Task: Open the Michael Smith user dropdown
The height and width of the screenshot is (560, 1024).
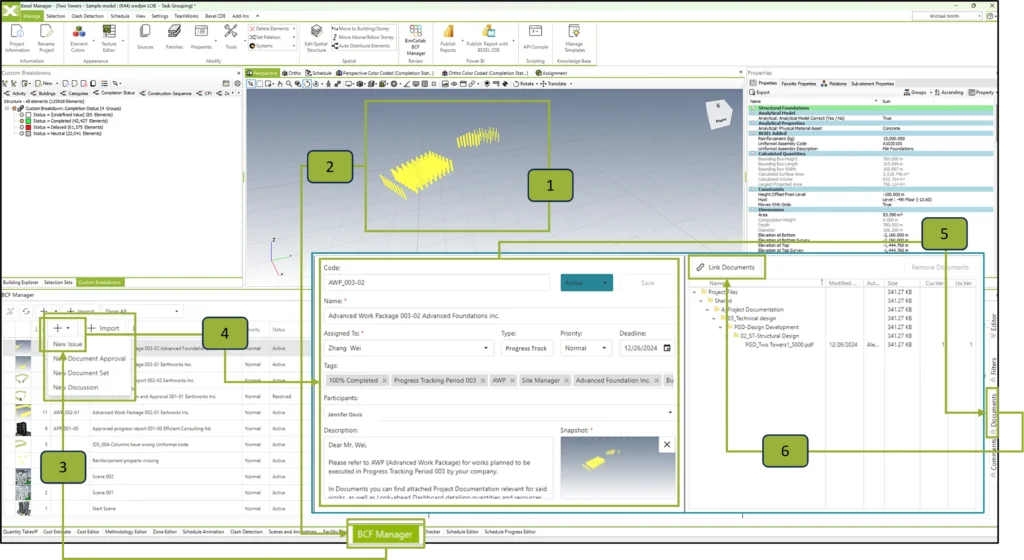Action: (x=947, y=16)
